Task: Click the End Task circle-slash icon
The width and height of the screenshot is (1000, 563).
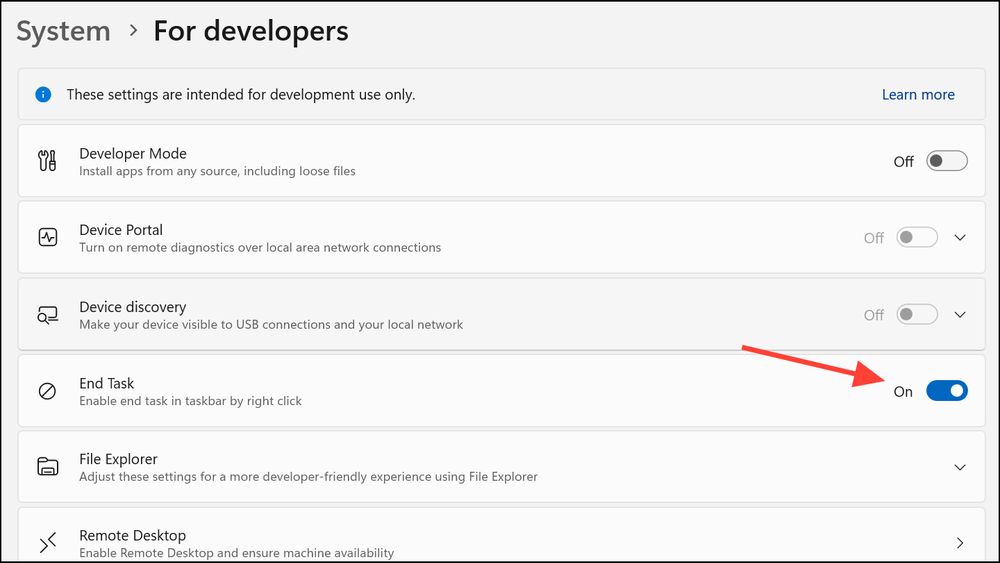Action: pyautogui.click(x=47, y=391)
